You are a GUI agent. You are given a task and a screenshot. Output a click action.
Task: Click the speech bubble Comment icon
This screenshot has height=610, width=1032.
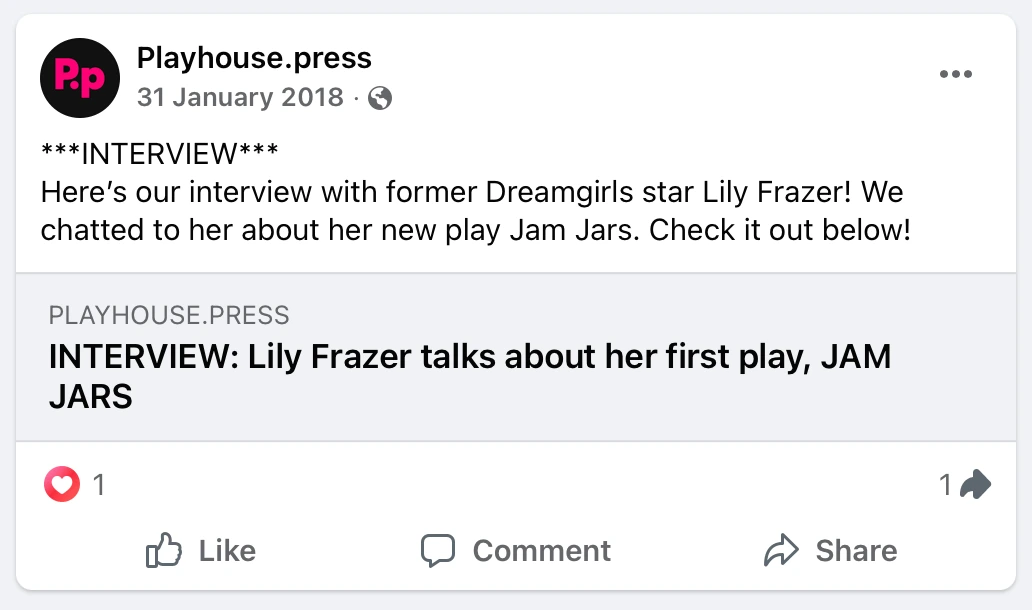[438, 550]
